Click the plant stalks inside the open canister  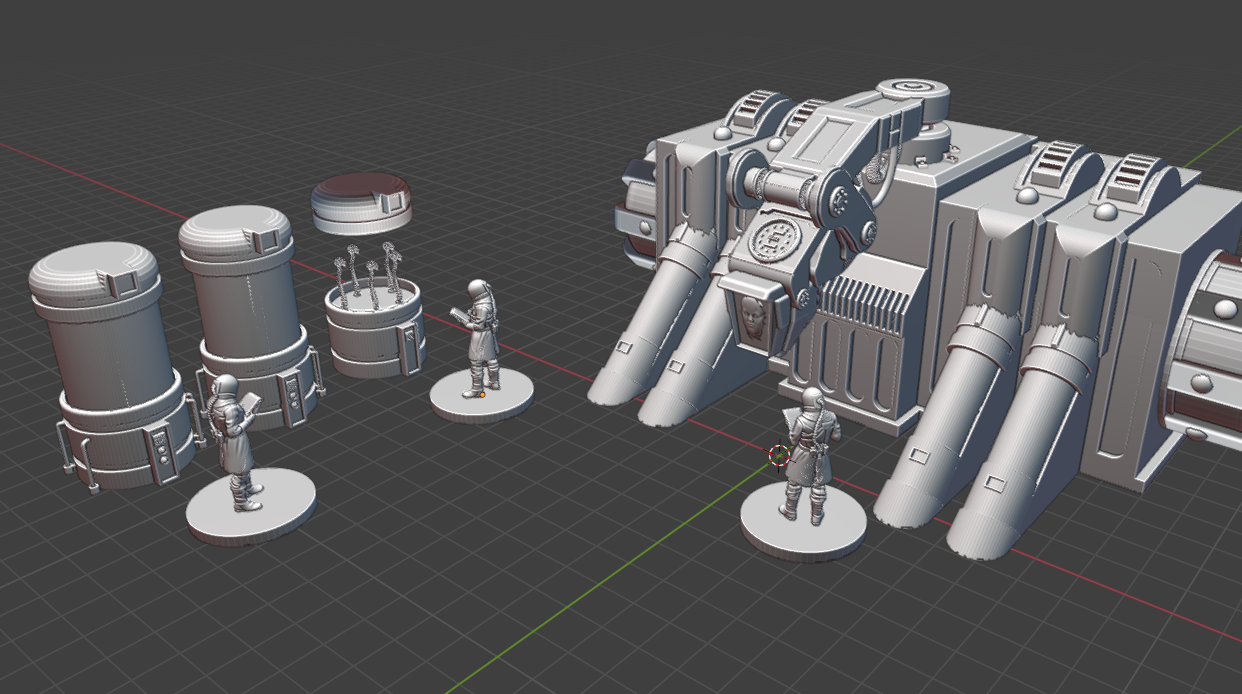pyautogui.click(x=370, y=273)
